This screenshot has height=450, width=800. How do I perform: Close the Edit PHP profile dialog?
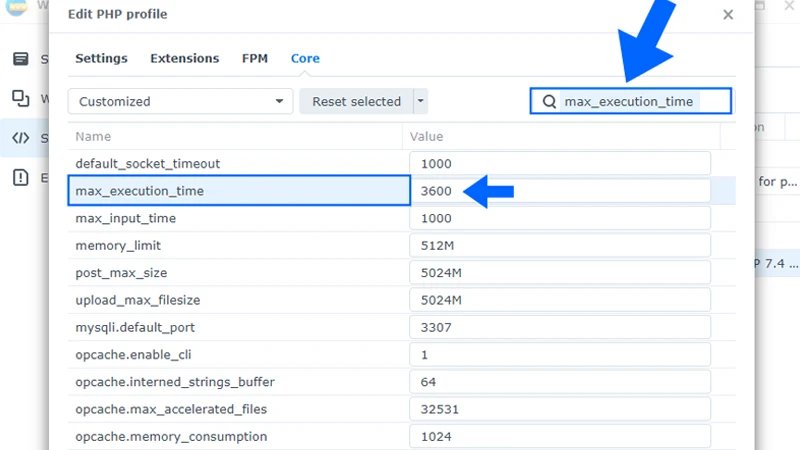728,15
